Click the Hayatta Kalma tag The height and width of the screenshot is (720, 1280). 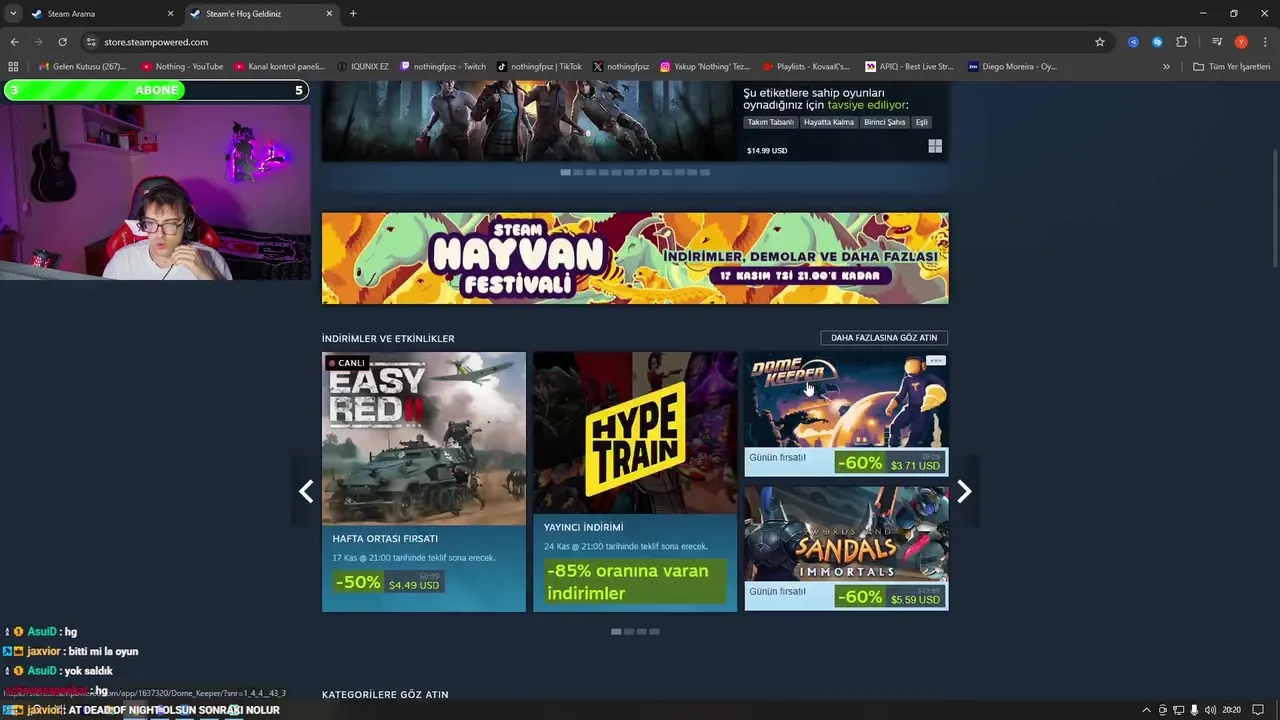[829, 122]
